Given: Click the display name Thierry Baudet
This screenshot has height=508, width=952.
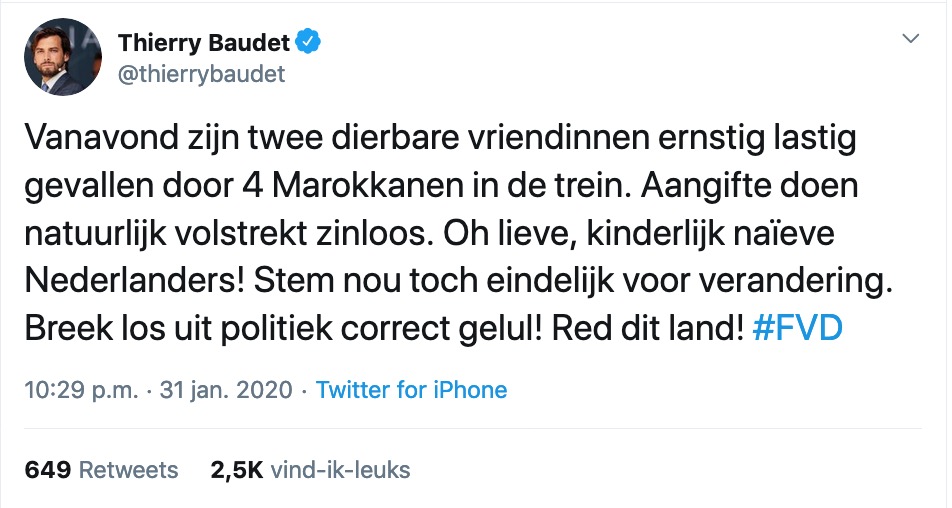Looking at the screenshot, I should point(204,43).
